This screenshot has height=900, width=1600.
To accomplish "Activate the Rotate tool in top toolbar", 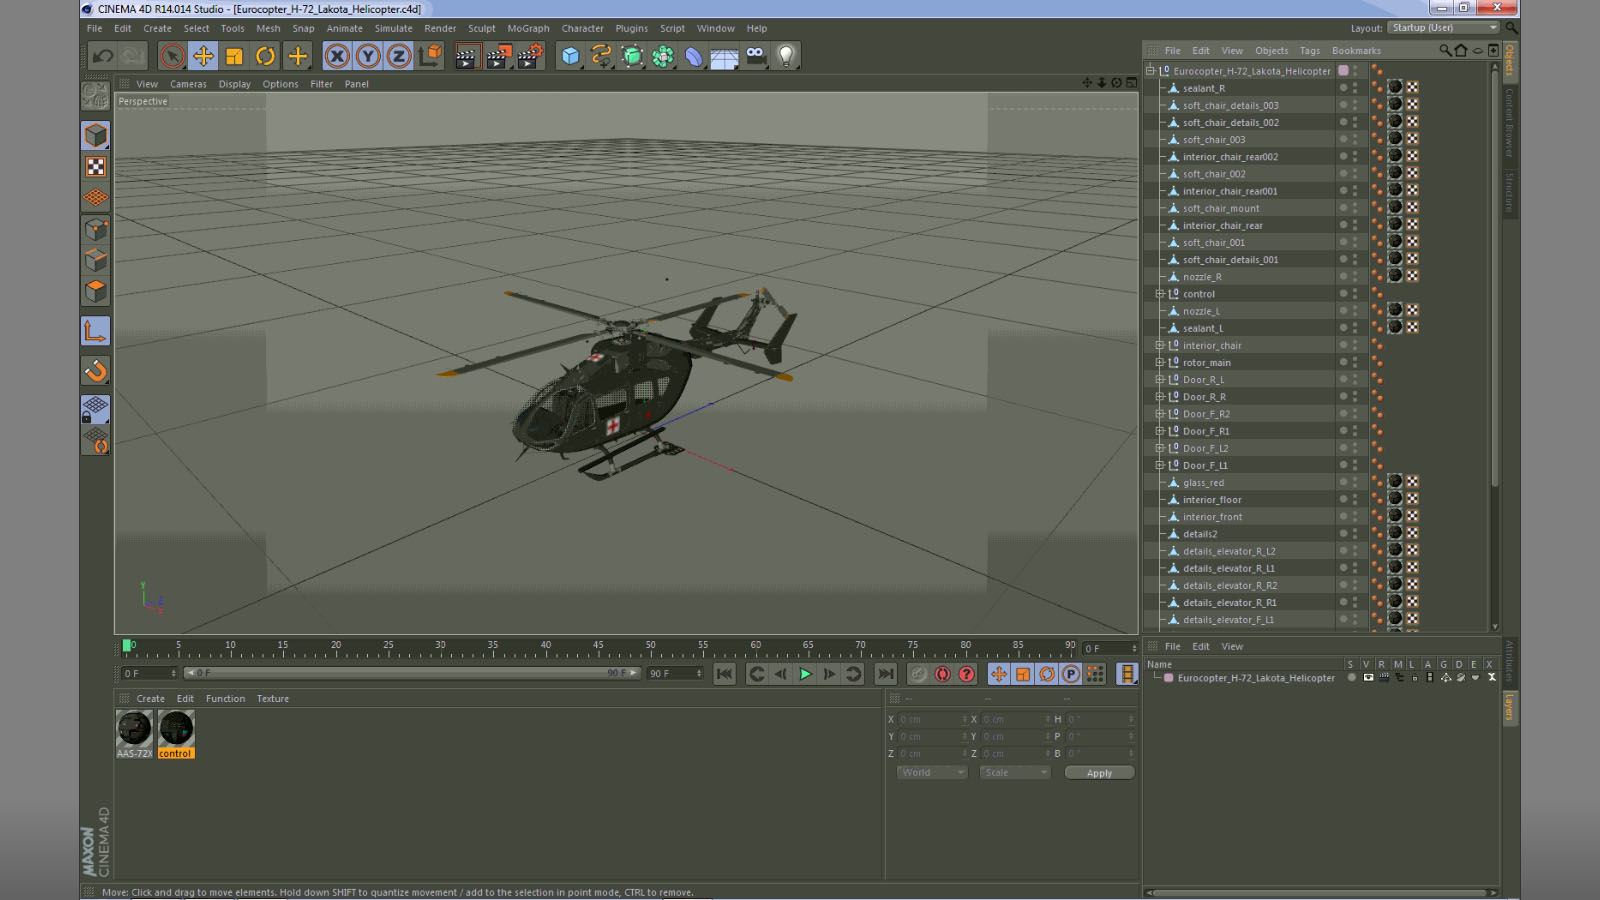I will pyautogui.click(x=265, y=56).
